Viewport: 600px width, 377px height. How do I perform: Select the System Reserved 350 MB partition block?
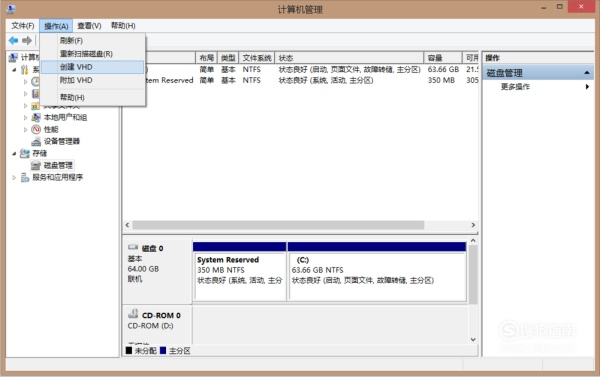(240, 272)
